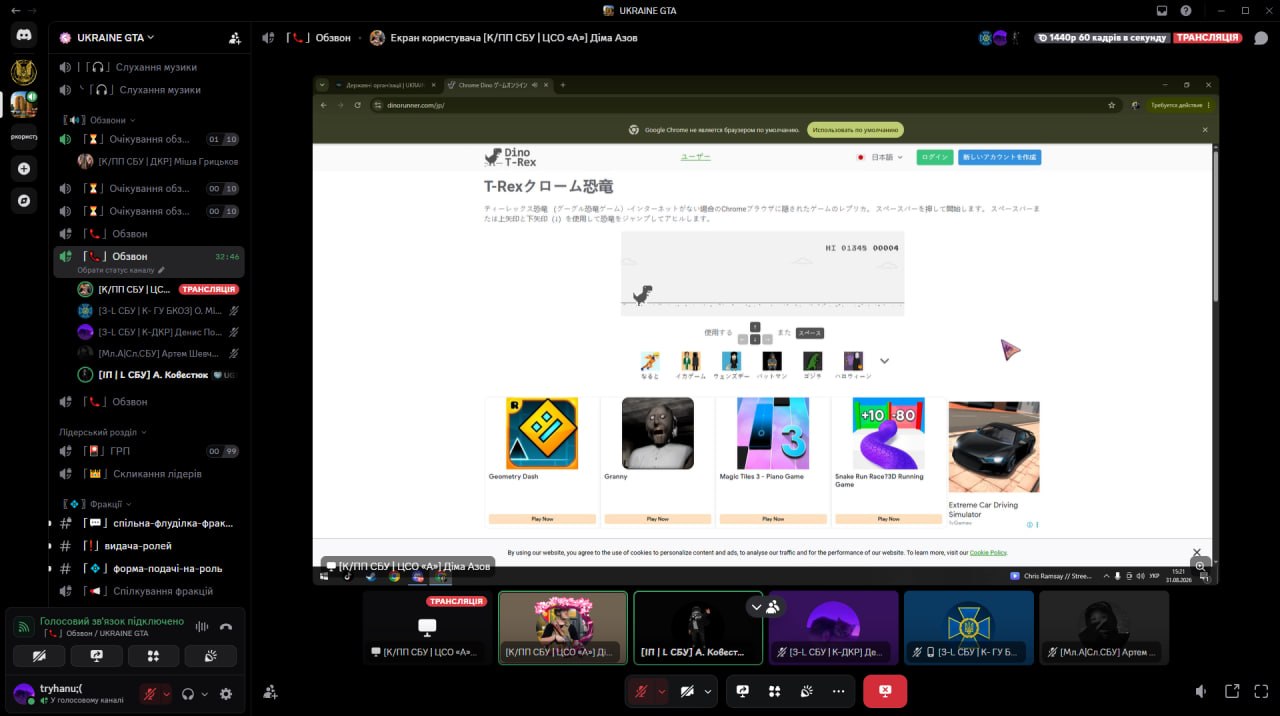Open видача-ролей text channel
Screen dimensions: 1280x716
tap(149, 546)
